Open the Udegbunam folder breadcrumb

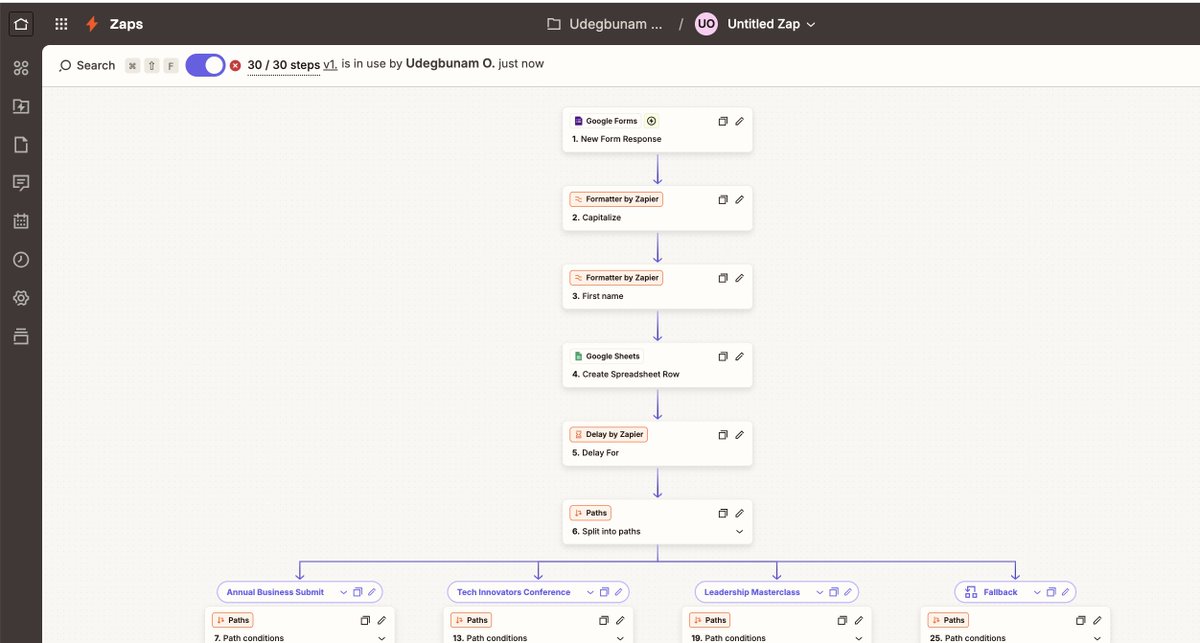[x=604, y=24]
